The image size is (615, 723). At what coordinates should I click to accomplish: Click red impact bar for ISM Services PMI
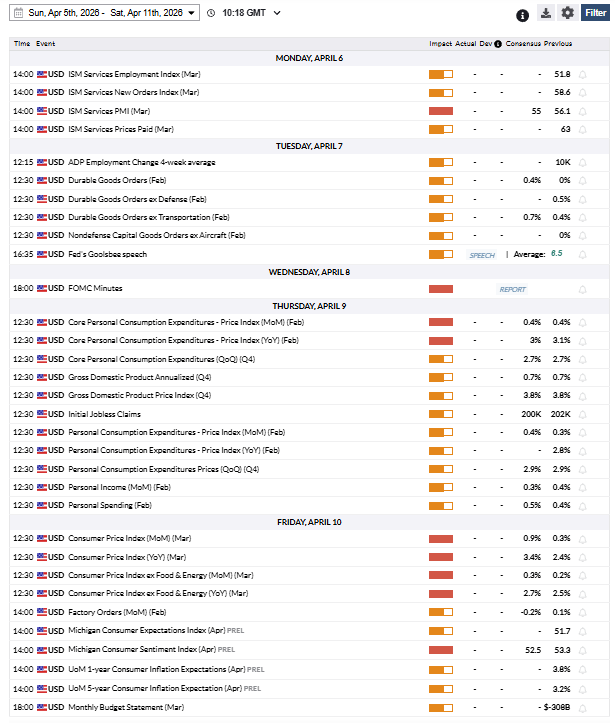pos(440,111)
